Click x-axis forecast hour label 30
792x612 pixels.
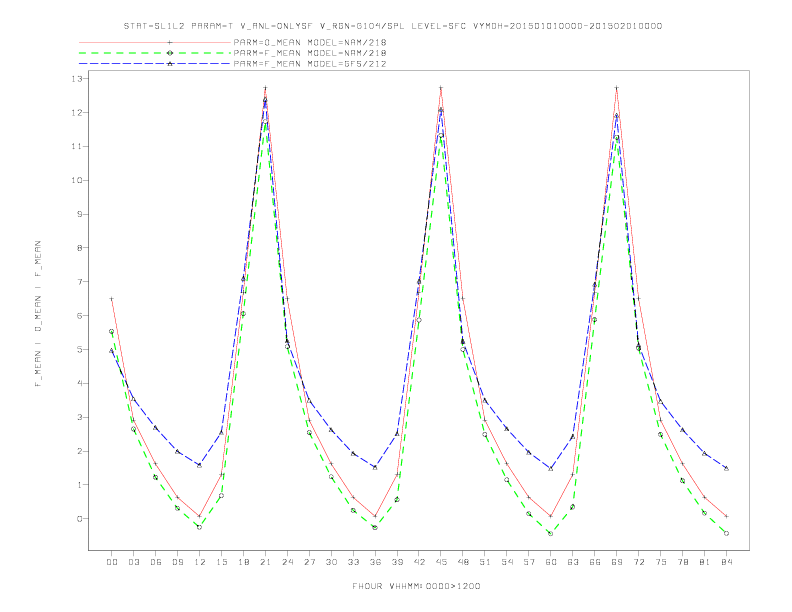point(331,562)
